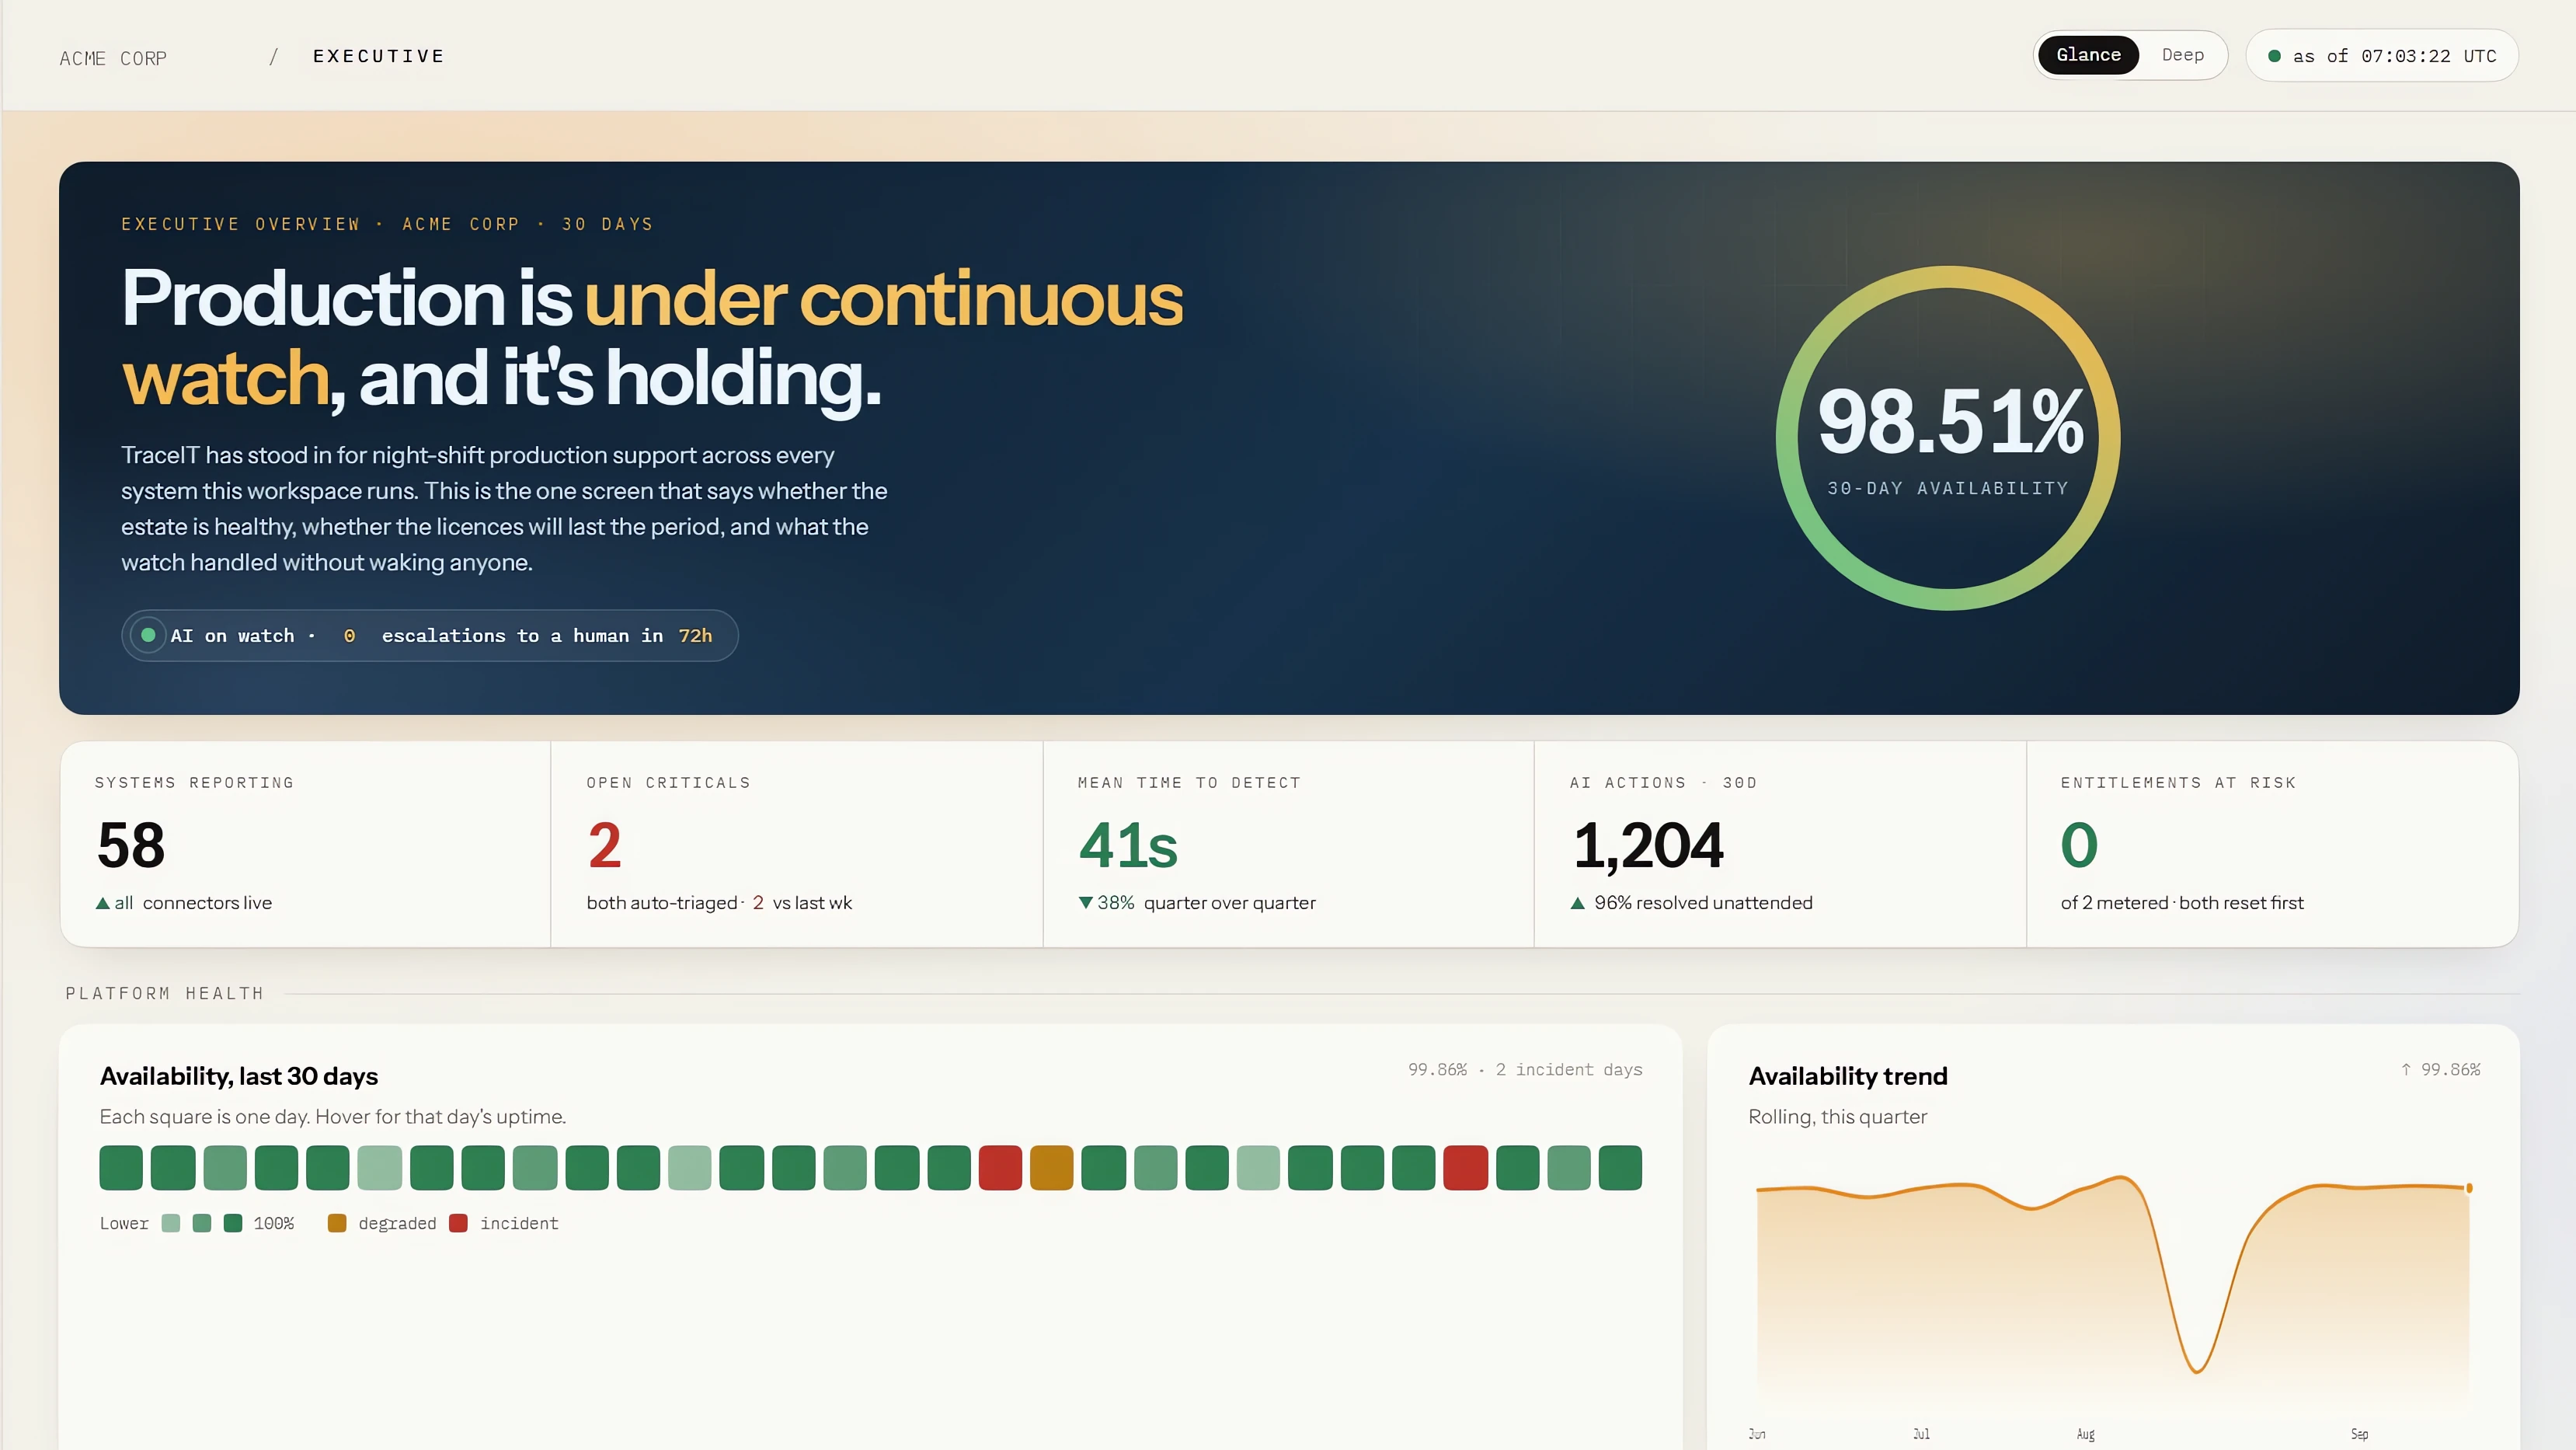Click the 98.51% availability ring

point(1948,438)
